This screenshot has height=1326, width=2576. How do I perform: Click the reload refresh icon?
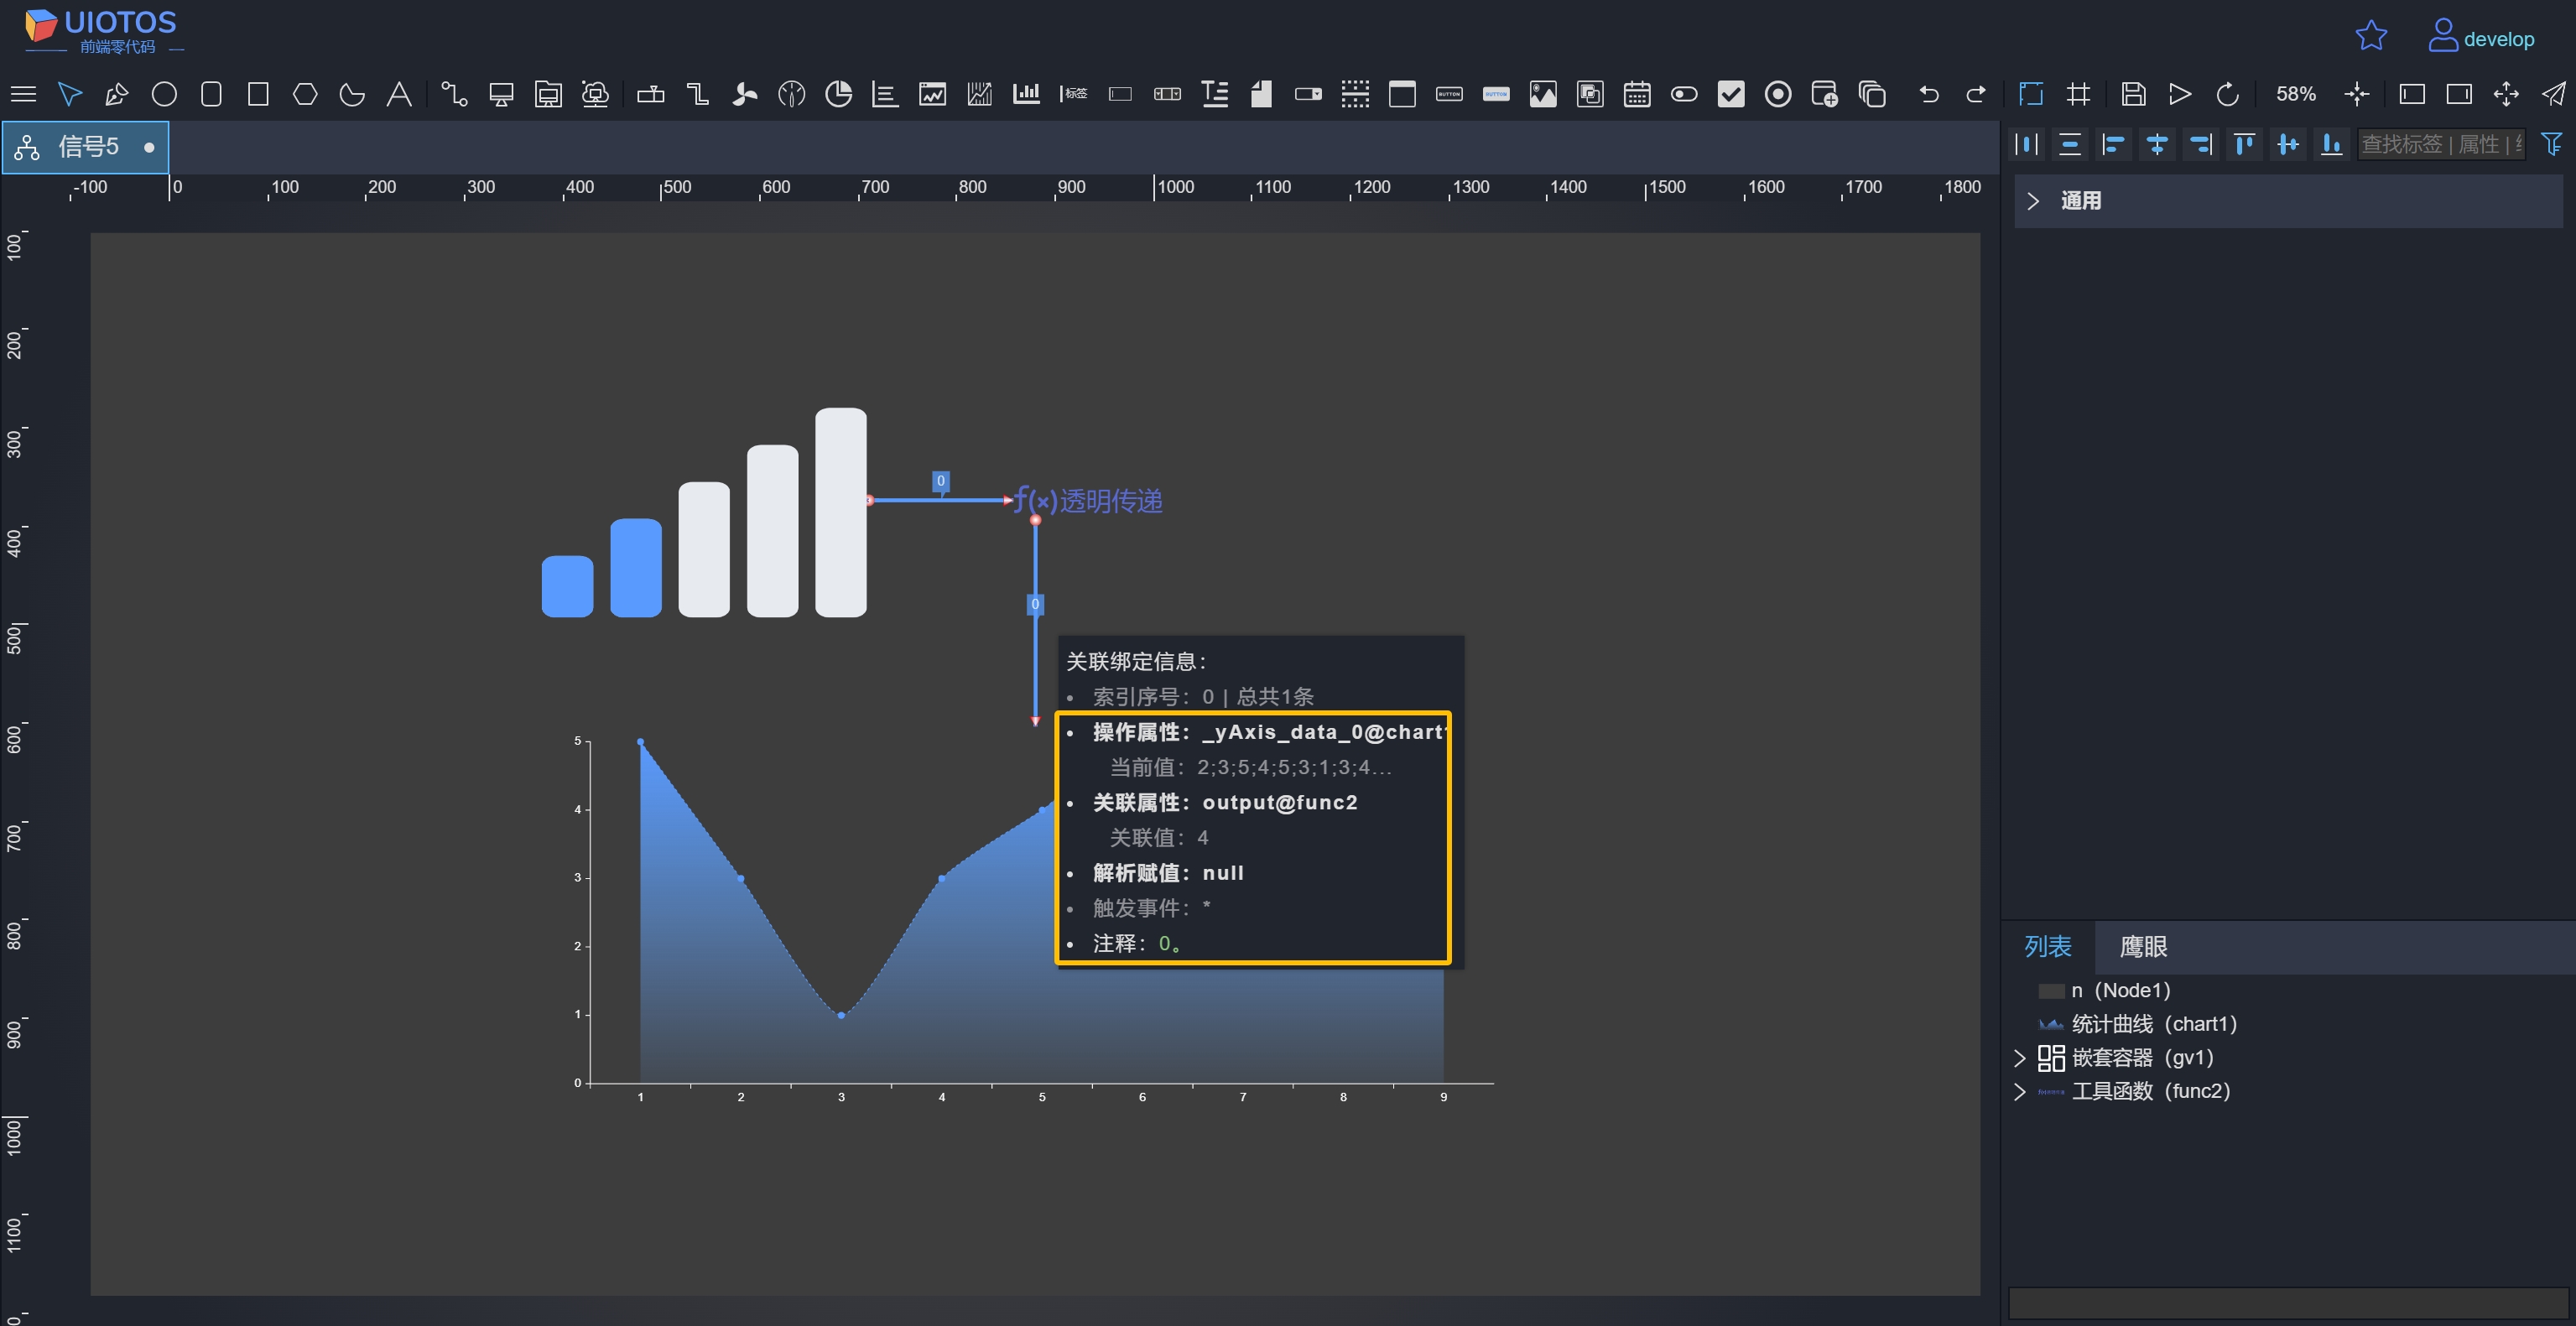2227,94
